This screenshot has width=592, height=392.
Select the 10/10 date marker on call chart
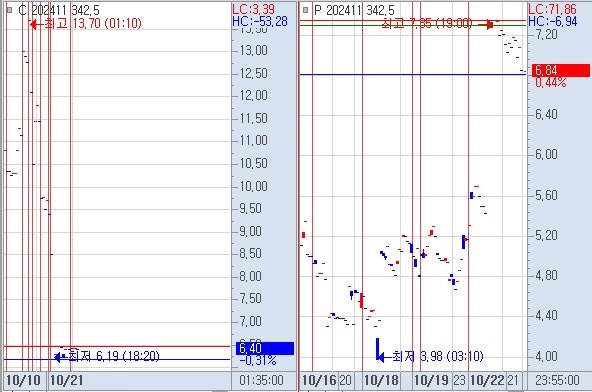(24, 380)
